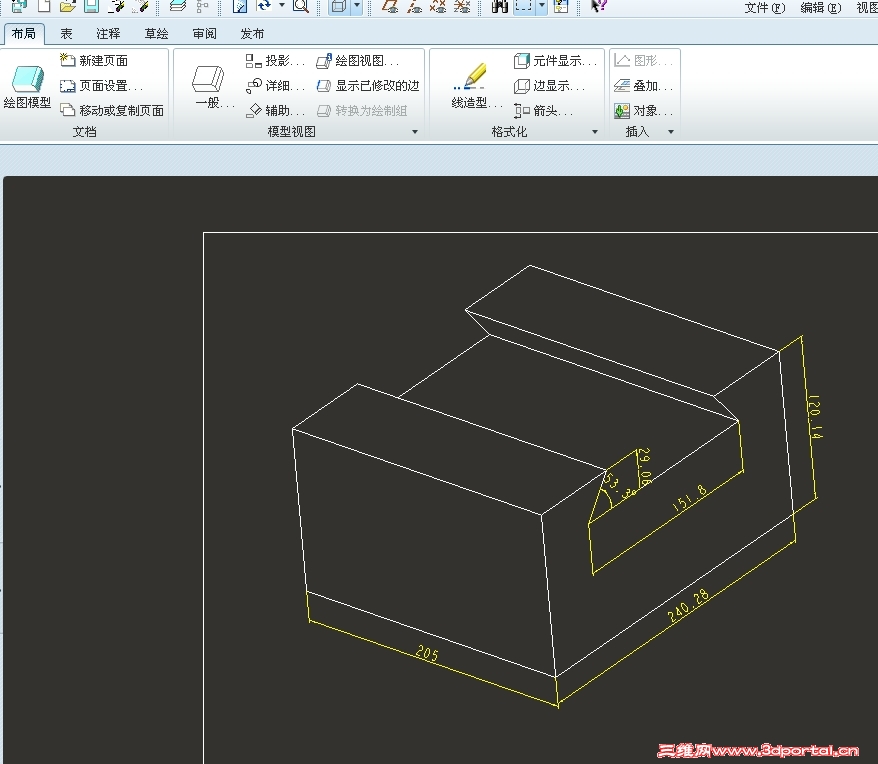878x764 pixels.
Task: Click the Regenerate arrows icon
Action: click(264, 6)
